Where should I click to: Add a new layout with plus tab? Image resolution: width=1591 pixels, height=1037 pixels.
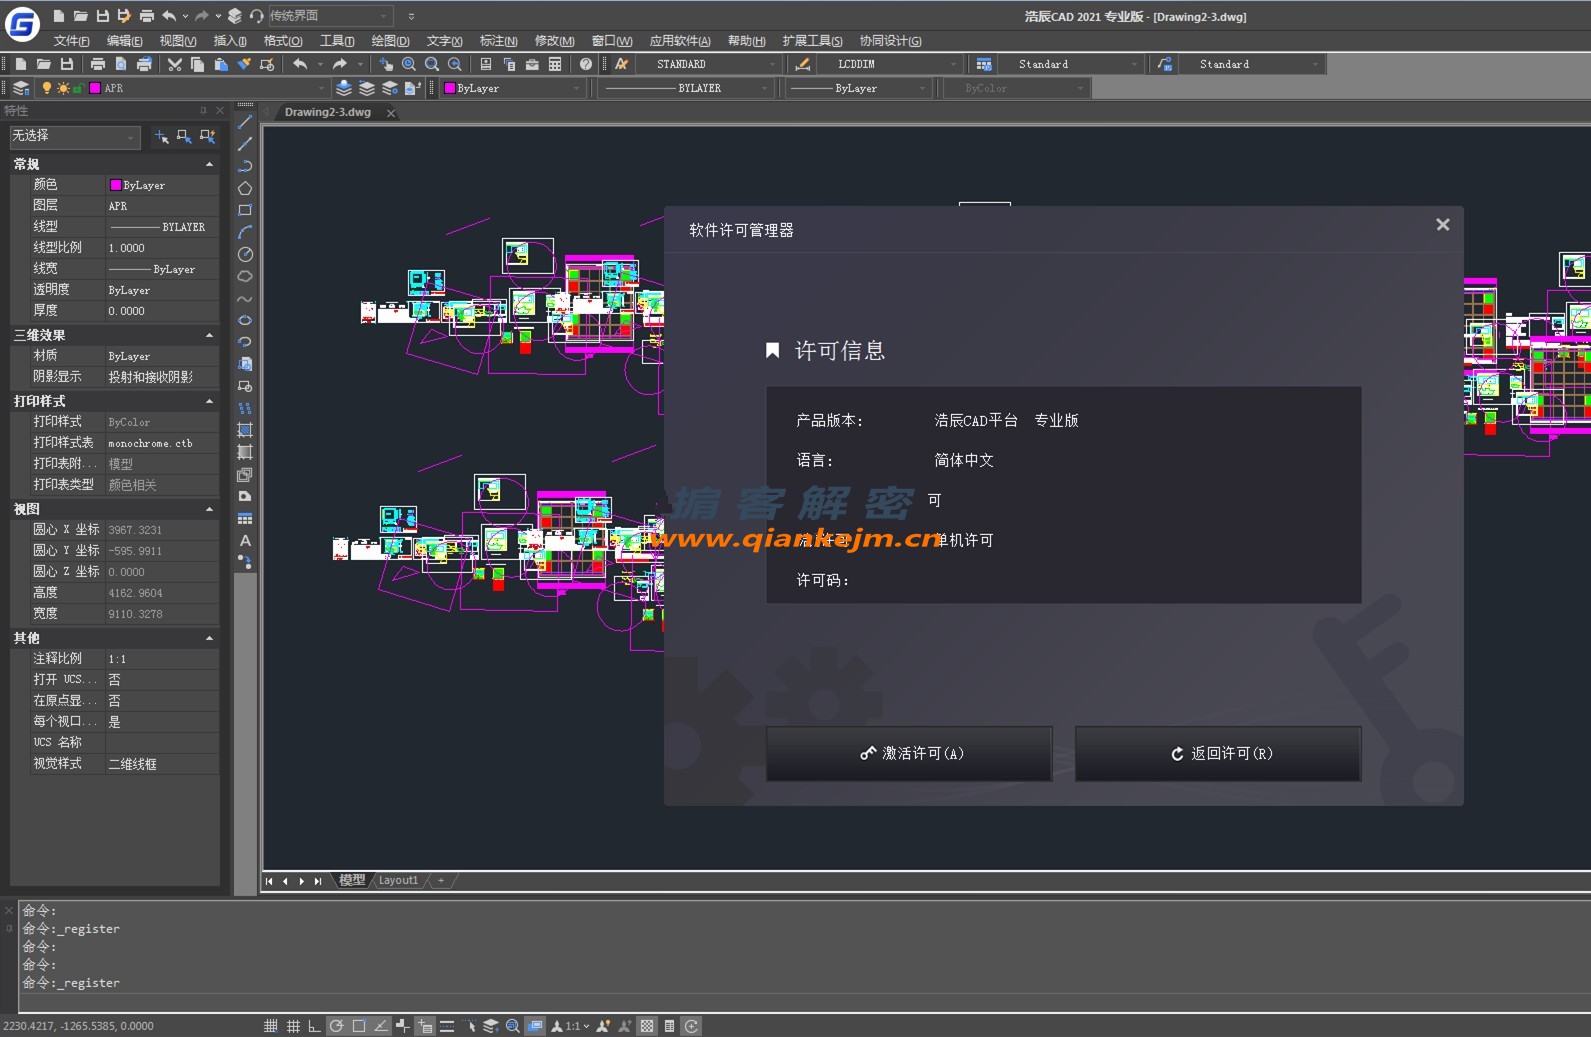(441, 880)
